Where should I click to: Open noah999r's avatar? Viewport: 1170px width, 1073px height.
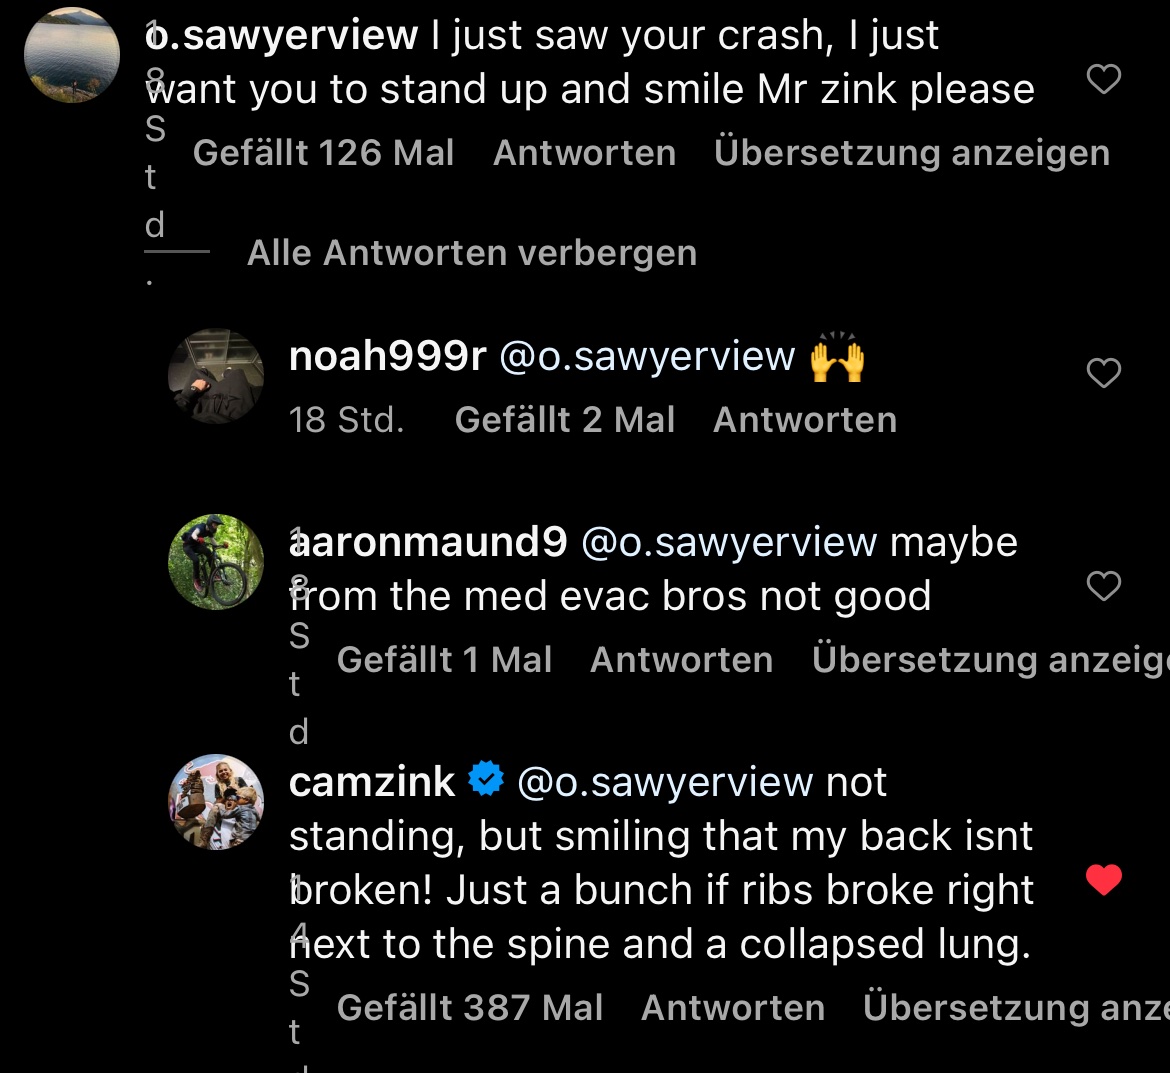click(216, 376)
